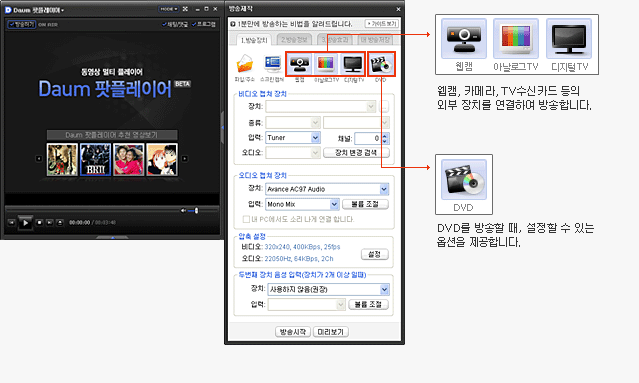The image size is (639, 383).
Task: Select the 파일/주소 file source icon
Action: [x=245, y=64]
